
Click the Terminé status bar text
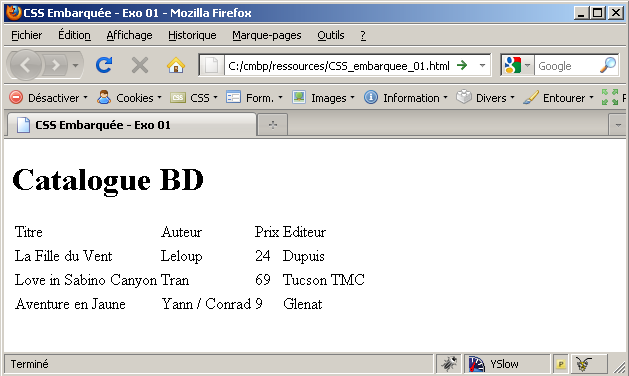coord(29,364)
